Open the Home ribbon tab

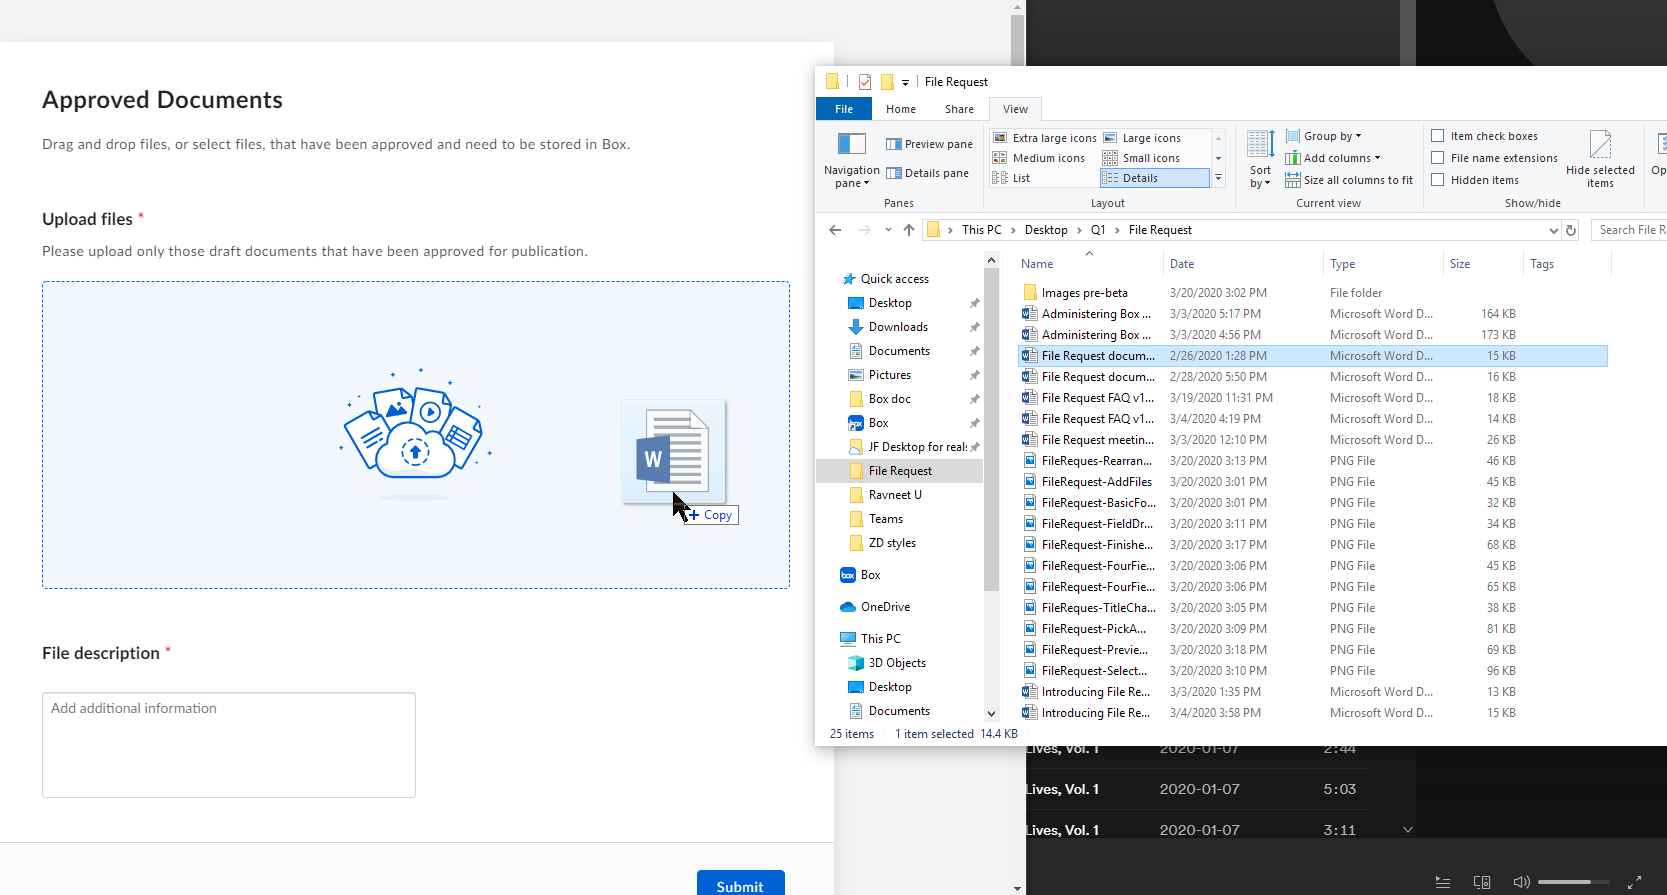[900, 109]
